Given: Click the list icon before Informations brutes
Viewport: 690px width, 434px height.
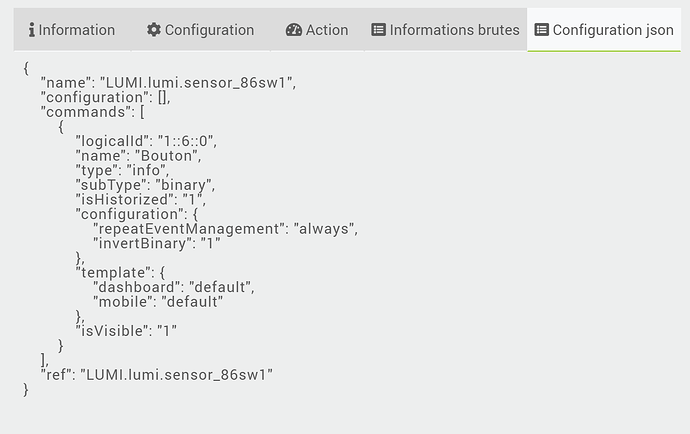Looking at the screenshot, I should coord(378,30).
